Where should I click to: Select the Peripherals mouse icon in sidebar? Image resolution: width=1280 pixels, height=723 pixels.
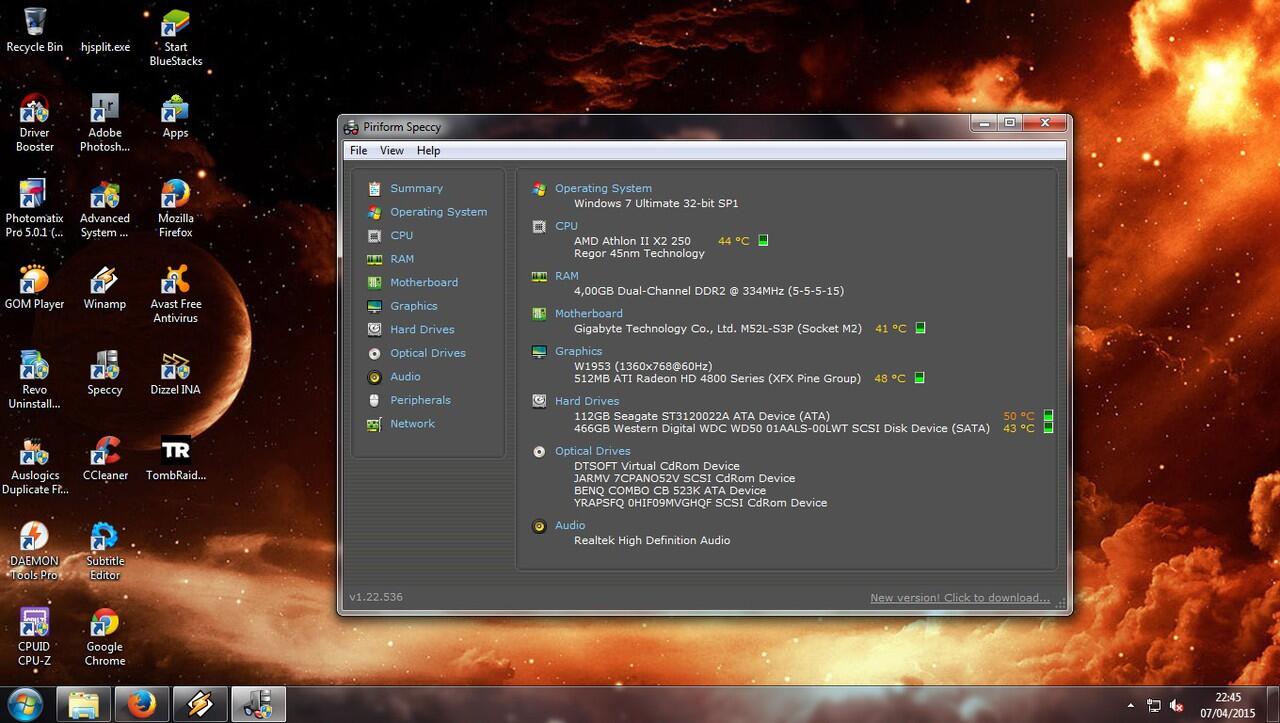(374, 400)
